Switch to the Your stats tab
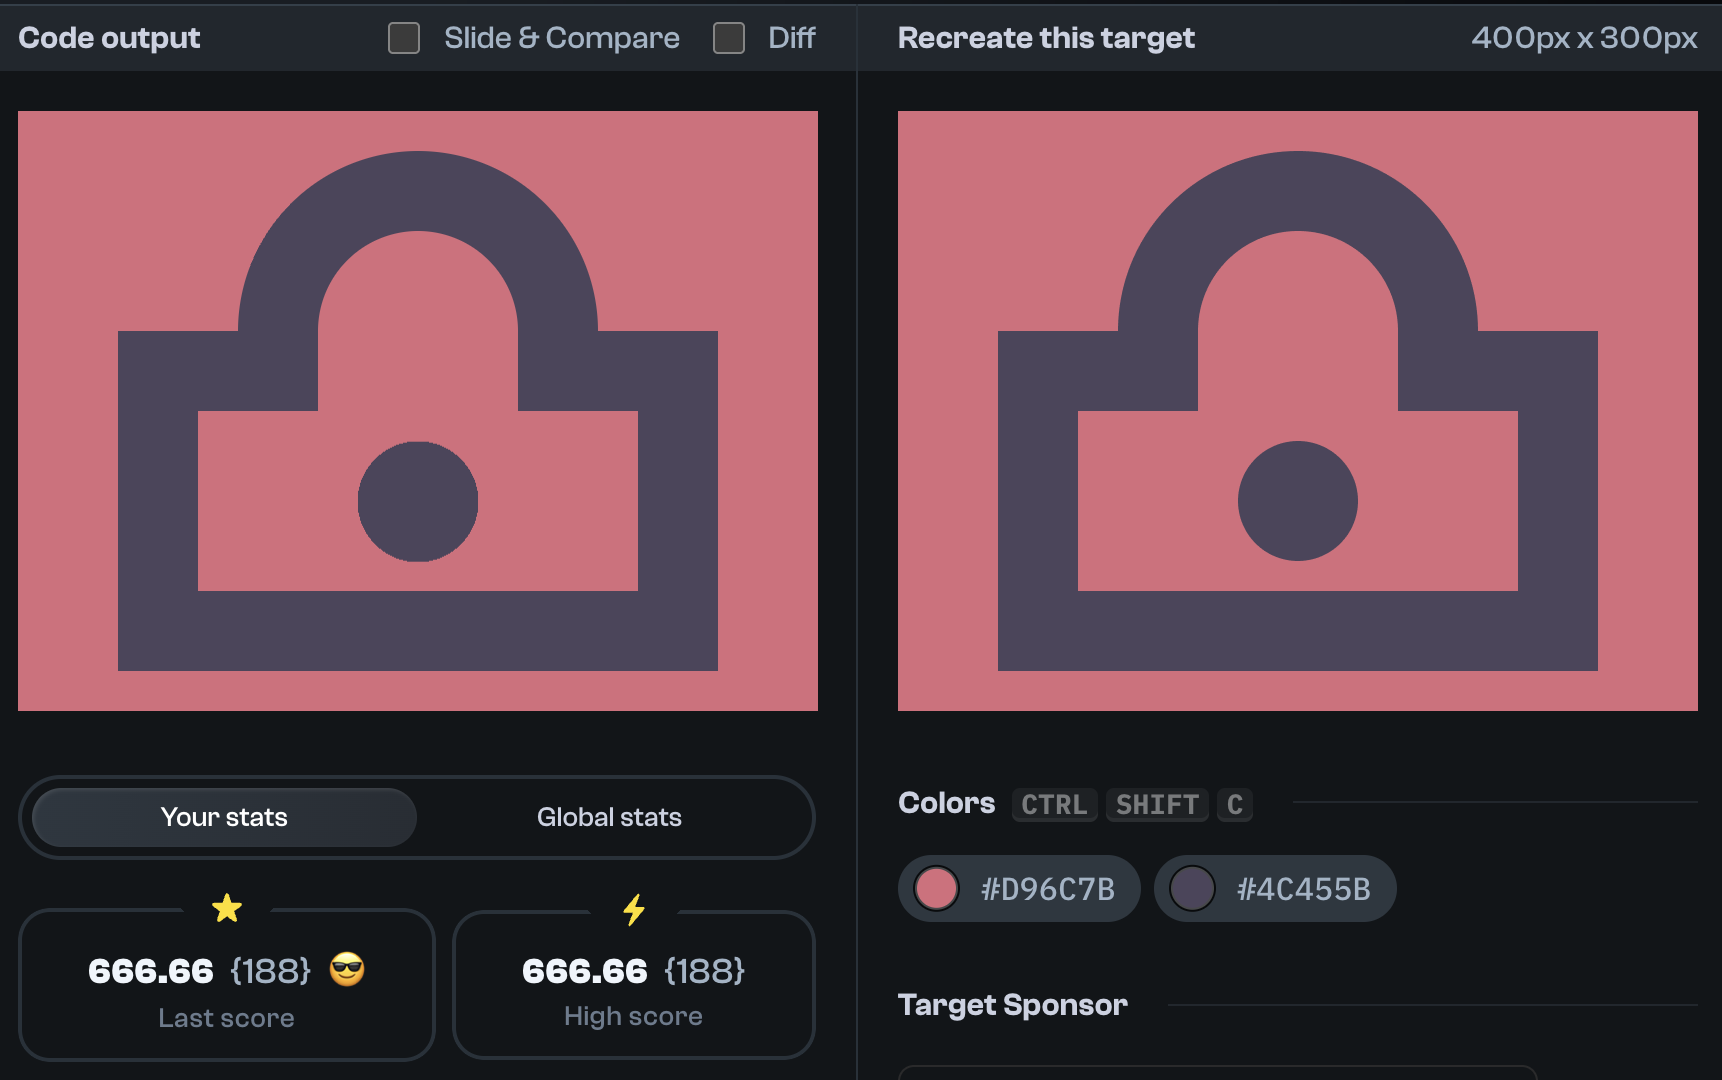1722x1080 pixels. 224,817
